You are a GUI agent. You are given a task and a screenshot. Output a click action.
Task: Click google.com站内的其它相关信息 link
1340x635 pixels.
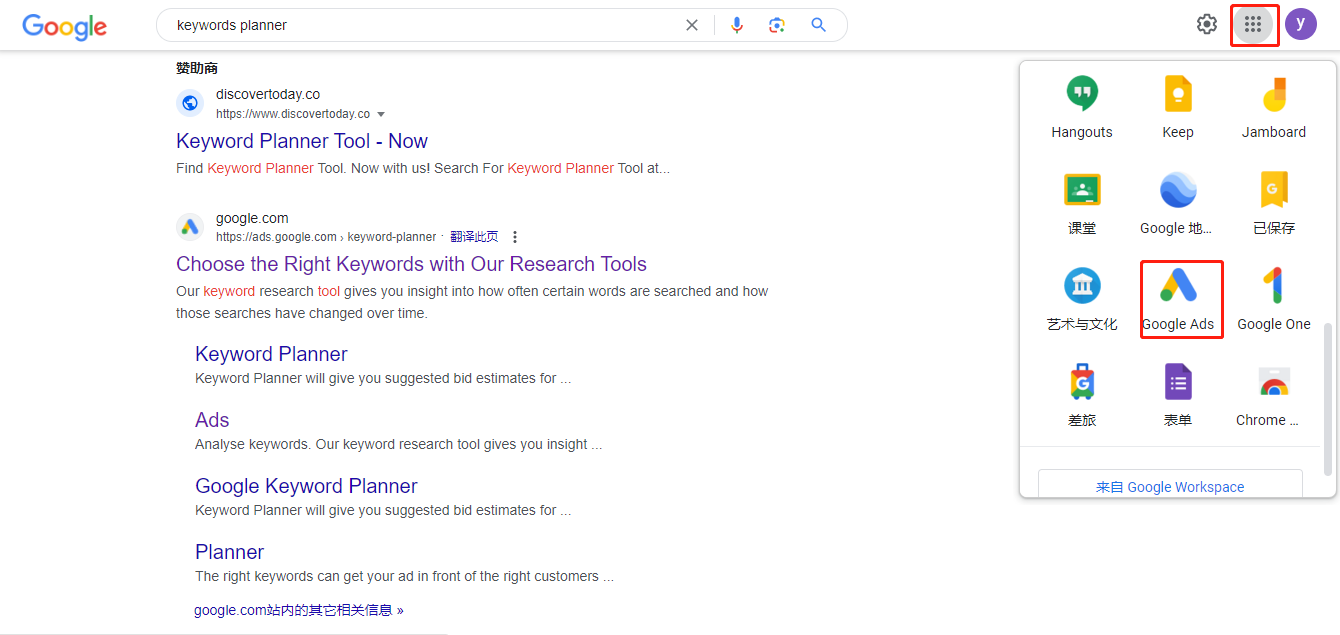click(x=299, y=610)
